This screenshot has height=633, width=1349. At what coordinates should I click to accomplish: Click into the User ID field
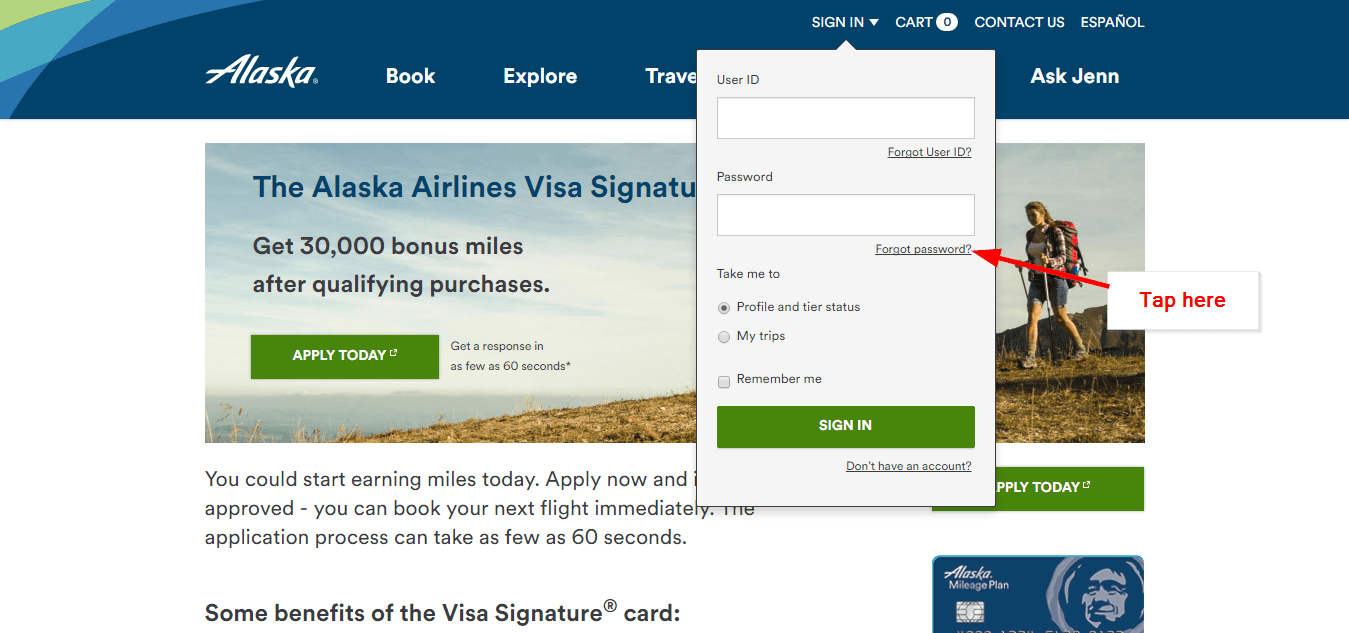click(x=845, y=117)
